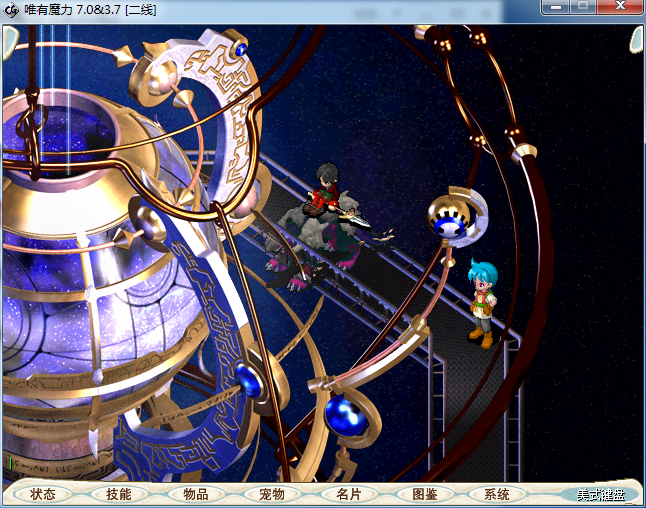Click the 物品 items button
Image resolution: width=646 pixels, height=508 pixels.
coord(195,494)
